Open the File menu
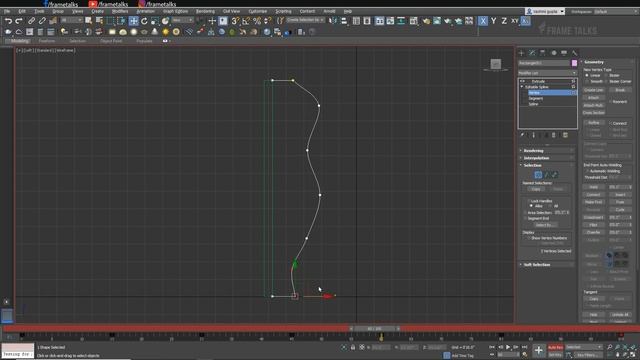This screenshot has width=640, height=360. pyautogui.click(x=7, y=11)
